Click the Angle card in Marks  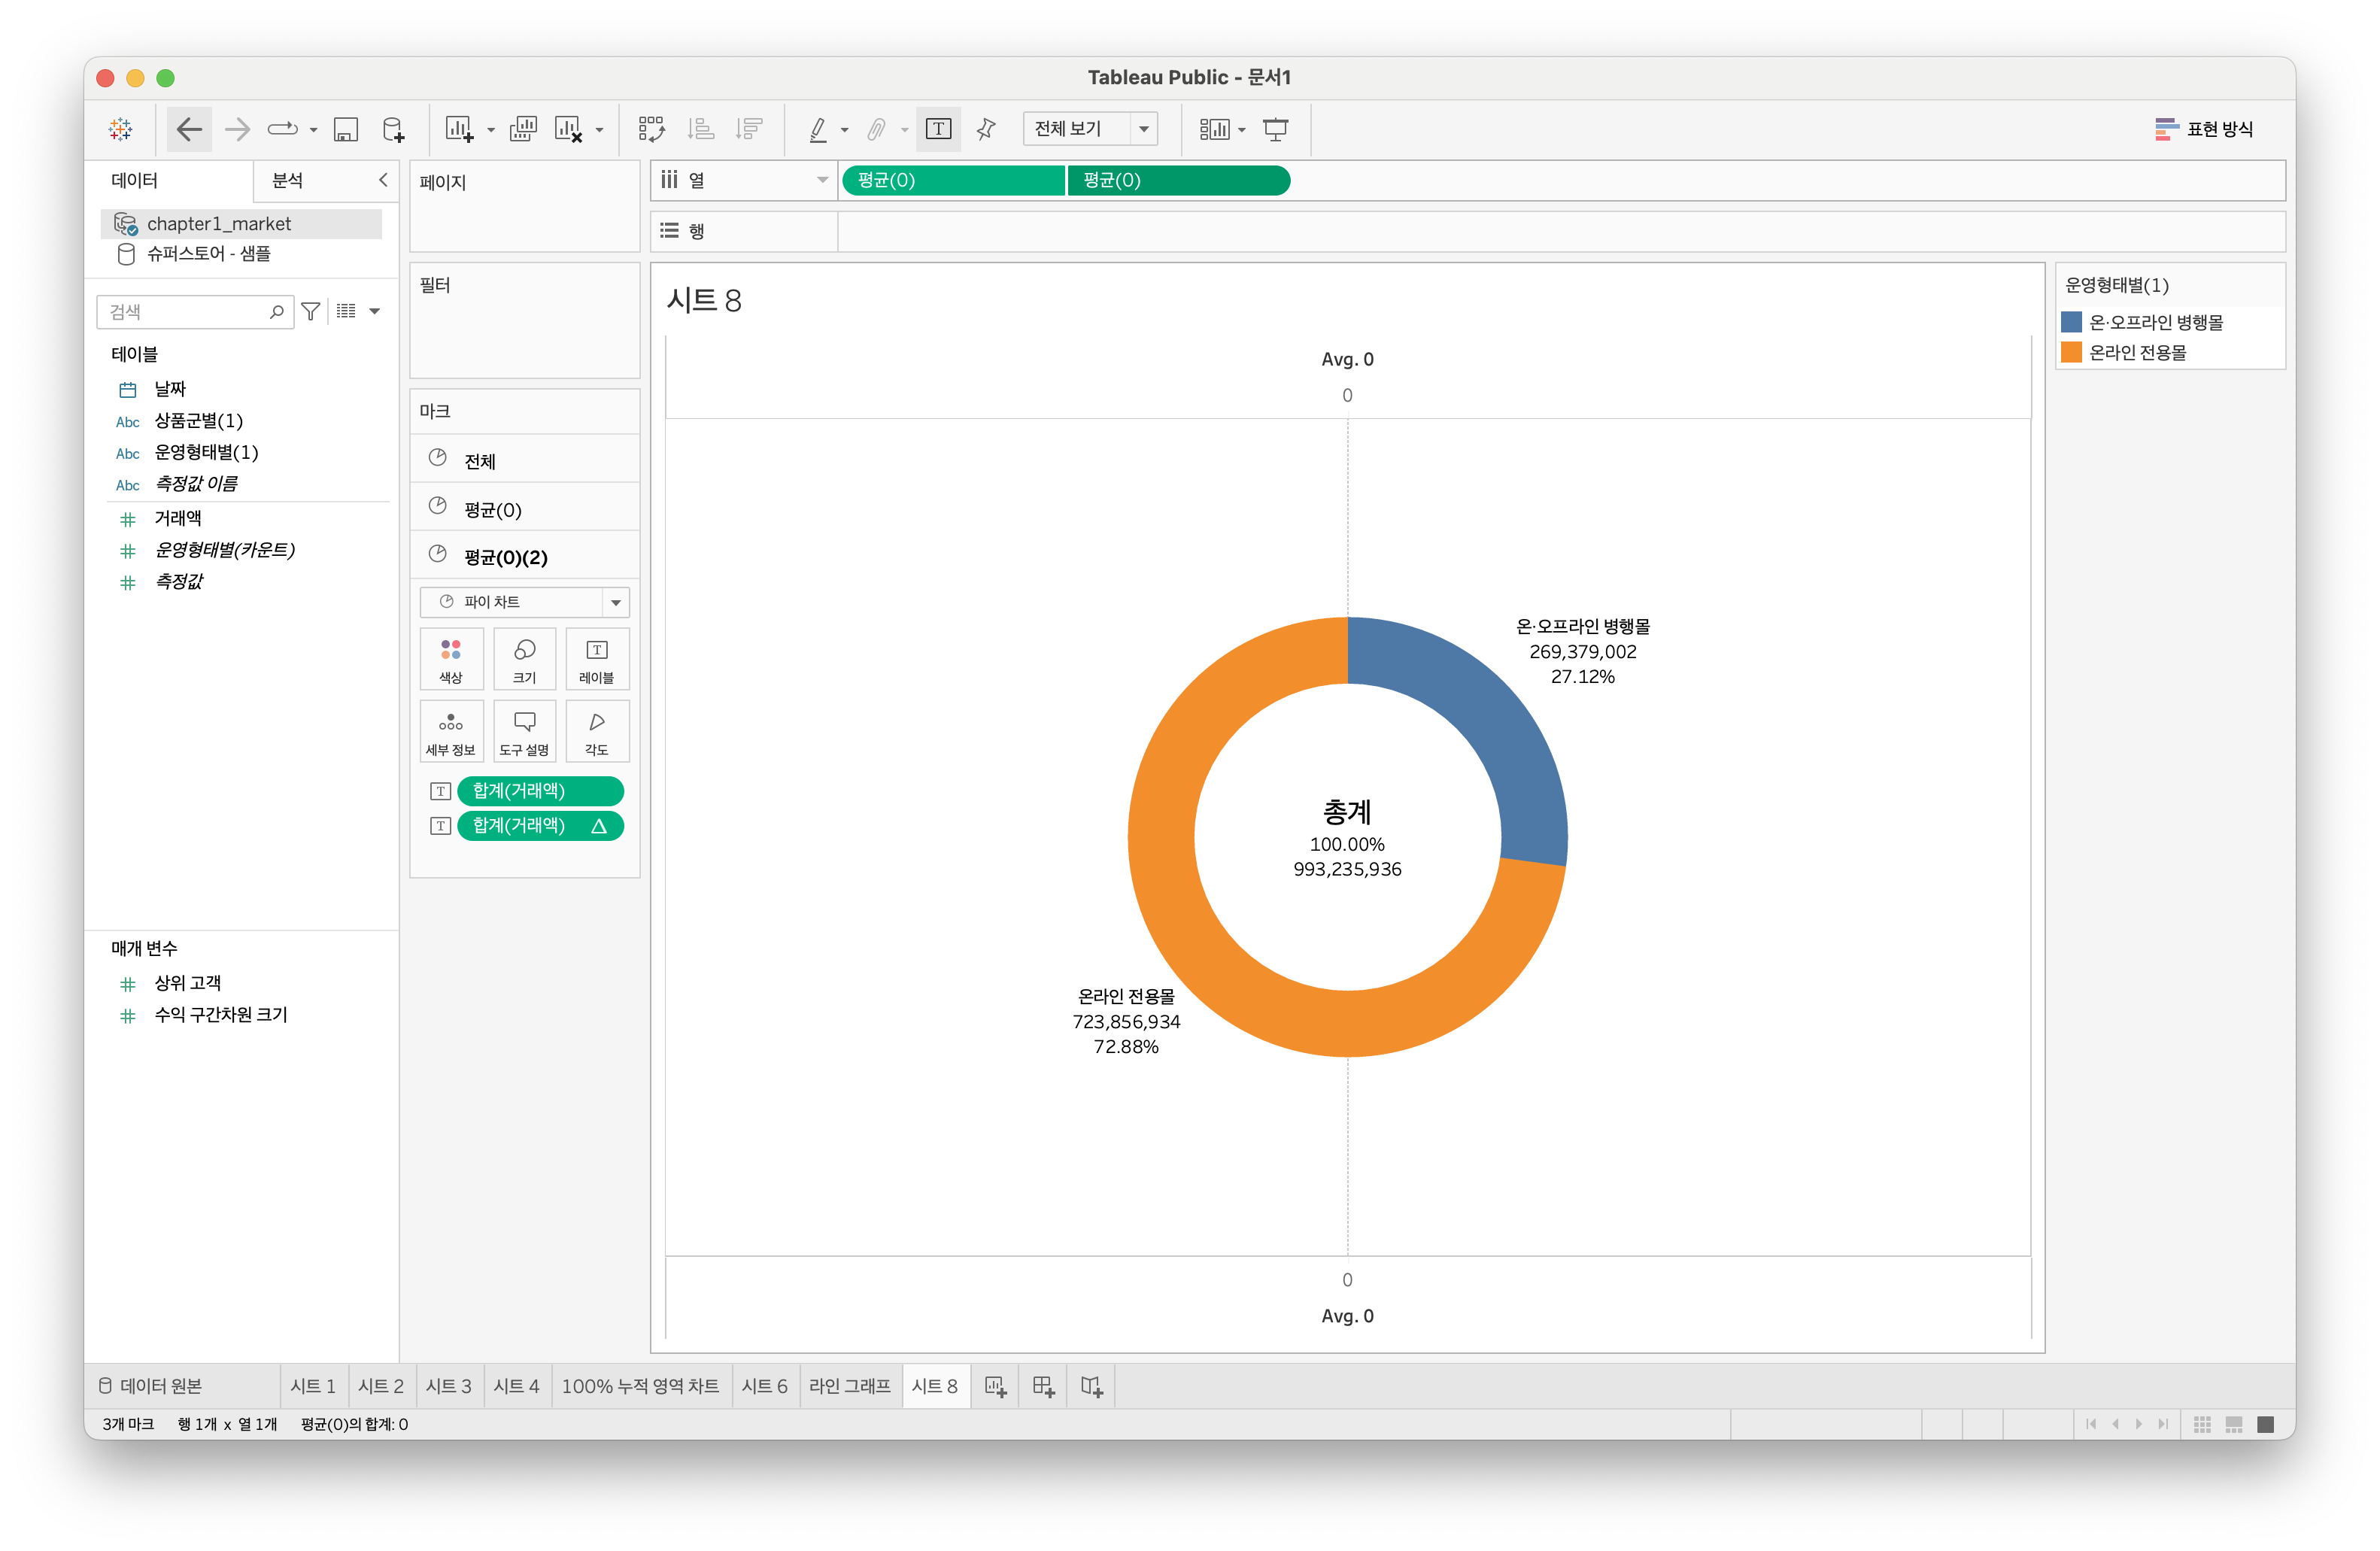(596, 731)
